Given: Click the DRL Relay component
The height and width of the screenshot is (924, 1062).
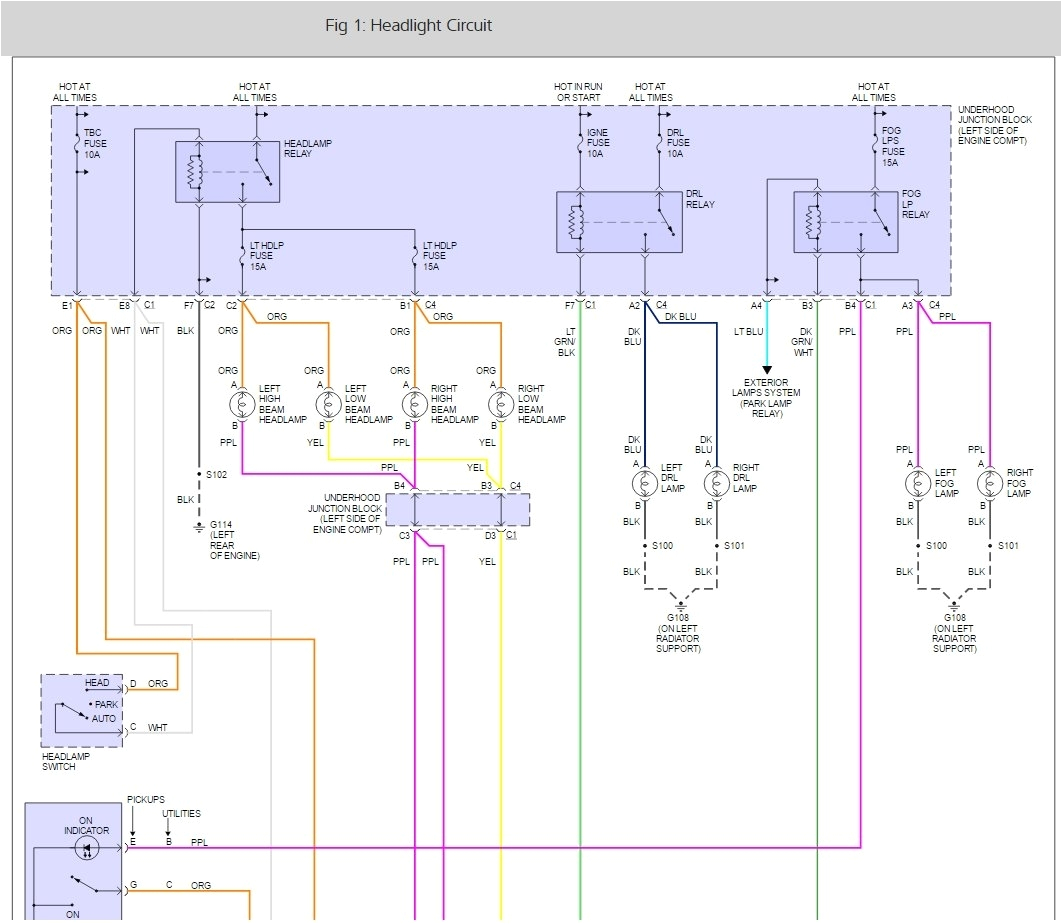Looking at the screenshot, I should (617, 222).
